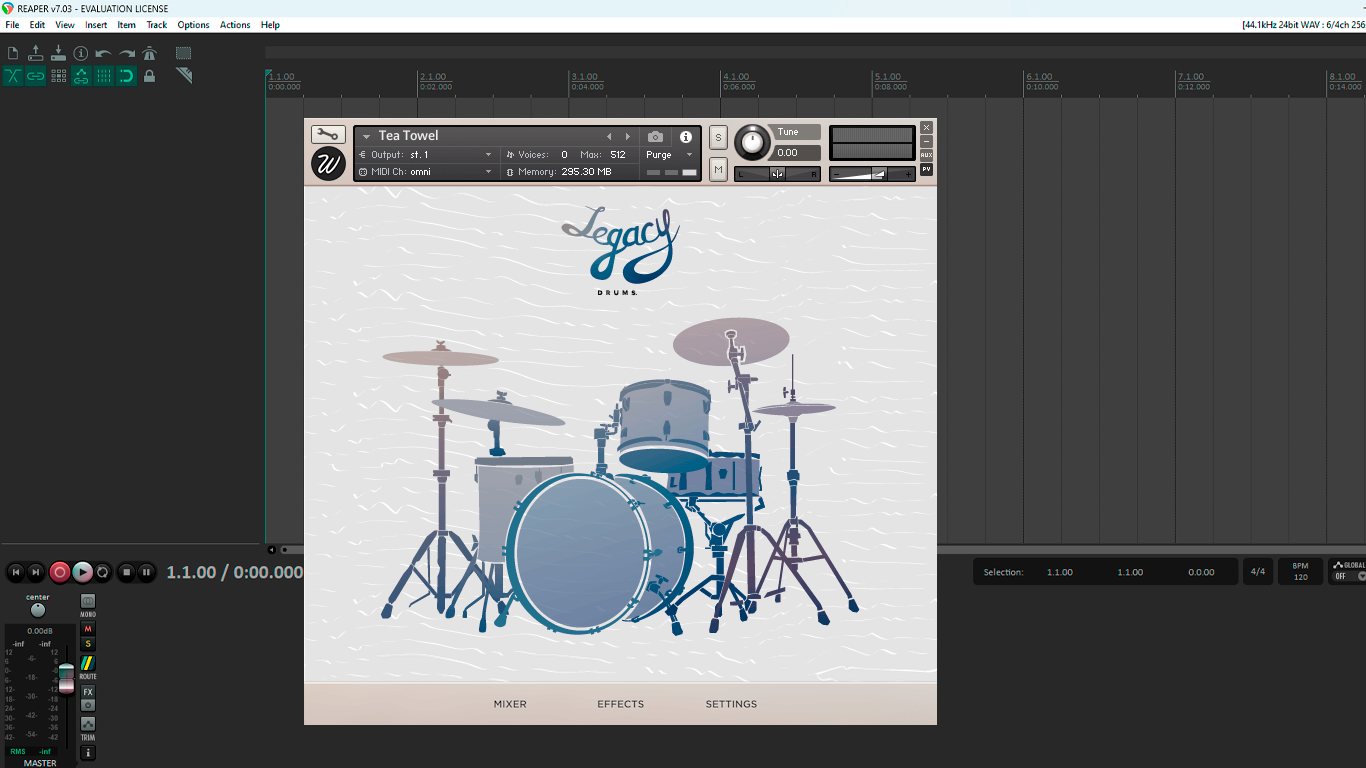Load previous instrument preset arrow
Image resolution: width=1366 pixels, height=768 pixels.
coord(609,137)
